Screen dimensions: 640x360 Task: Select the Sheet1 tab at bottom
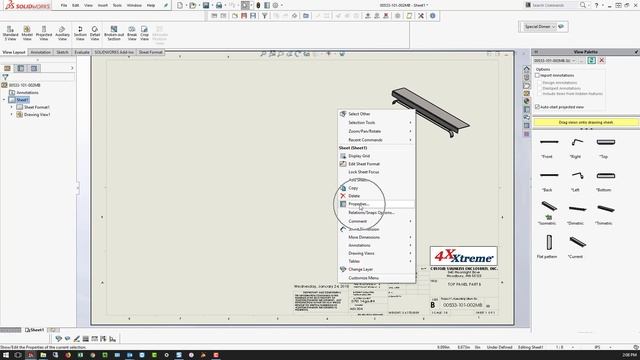tap(34, 330)
